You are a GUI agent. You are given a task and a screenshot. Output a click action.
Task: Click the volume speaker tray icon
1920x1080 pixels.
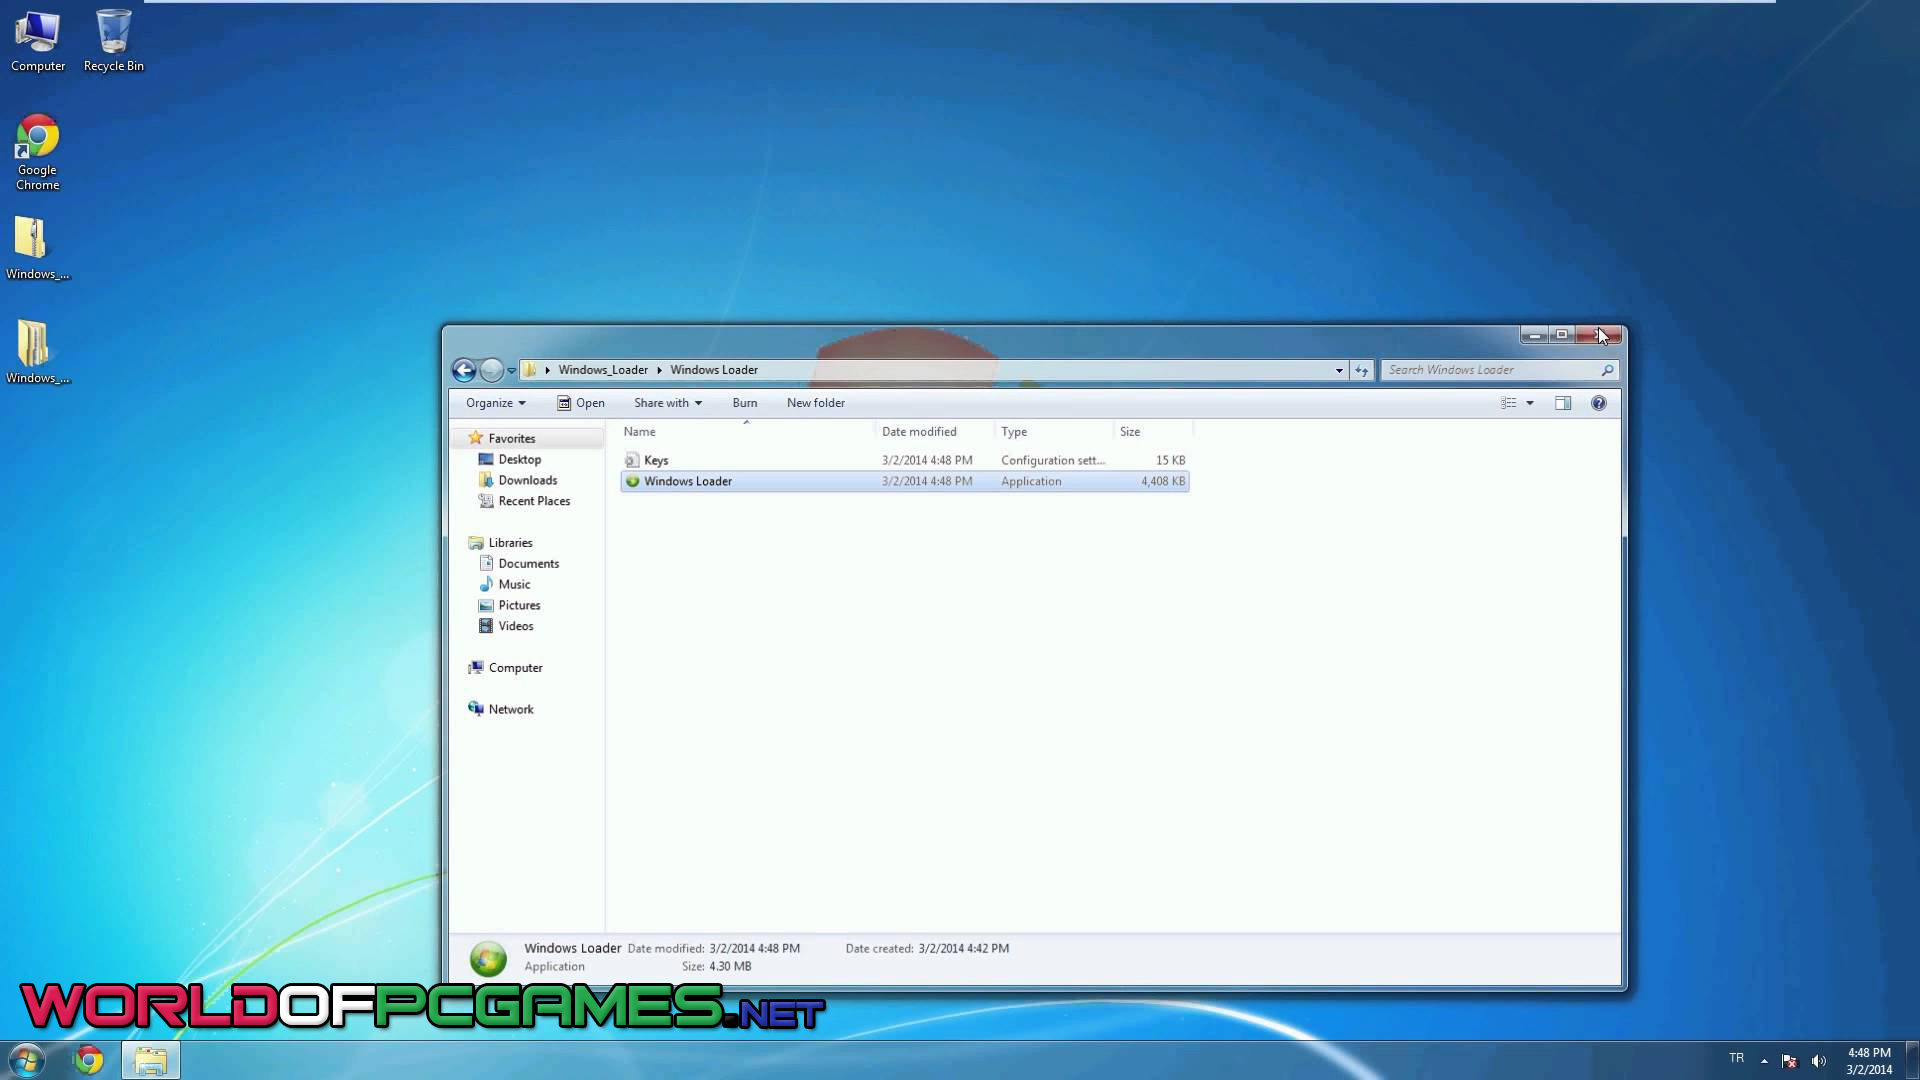coord(1818,1060)
